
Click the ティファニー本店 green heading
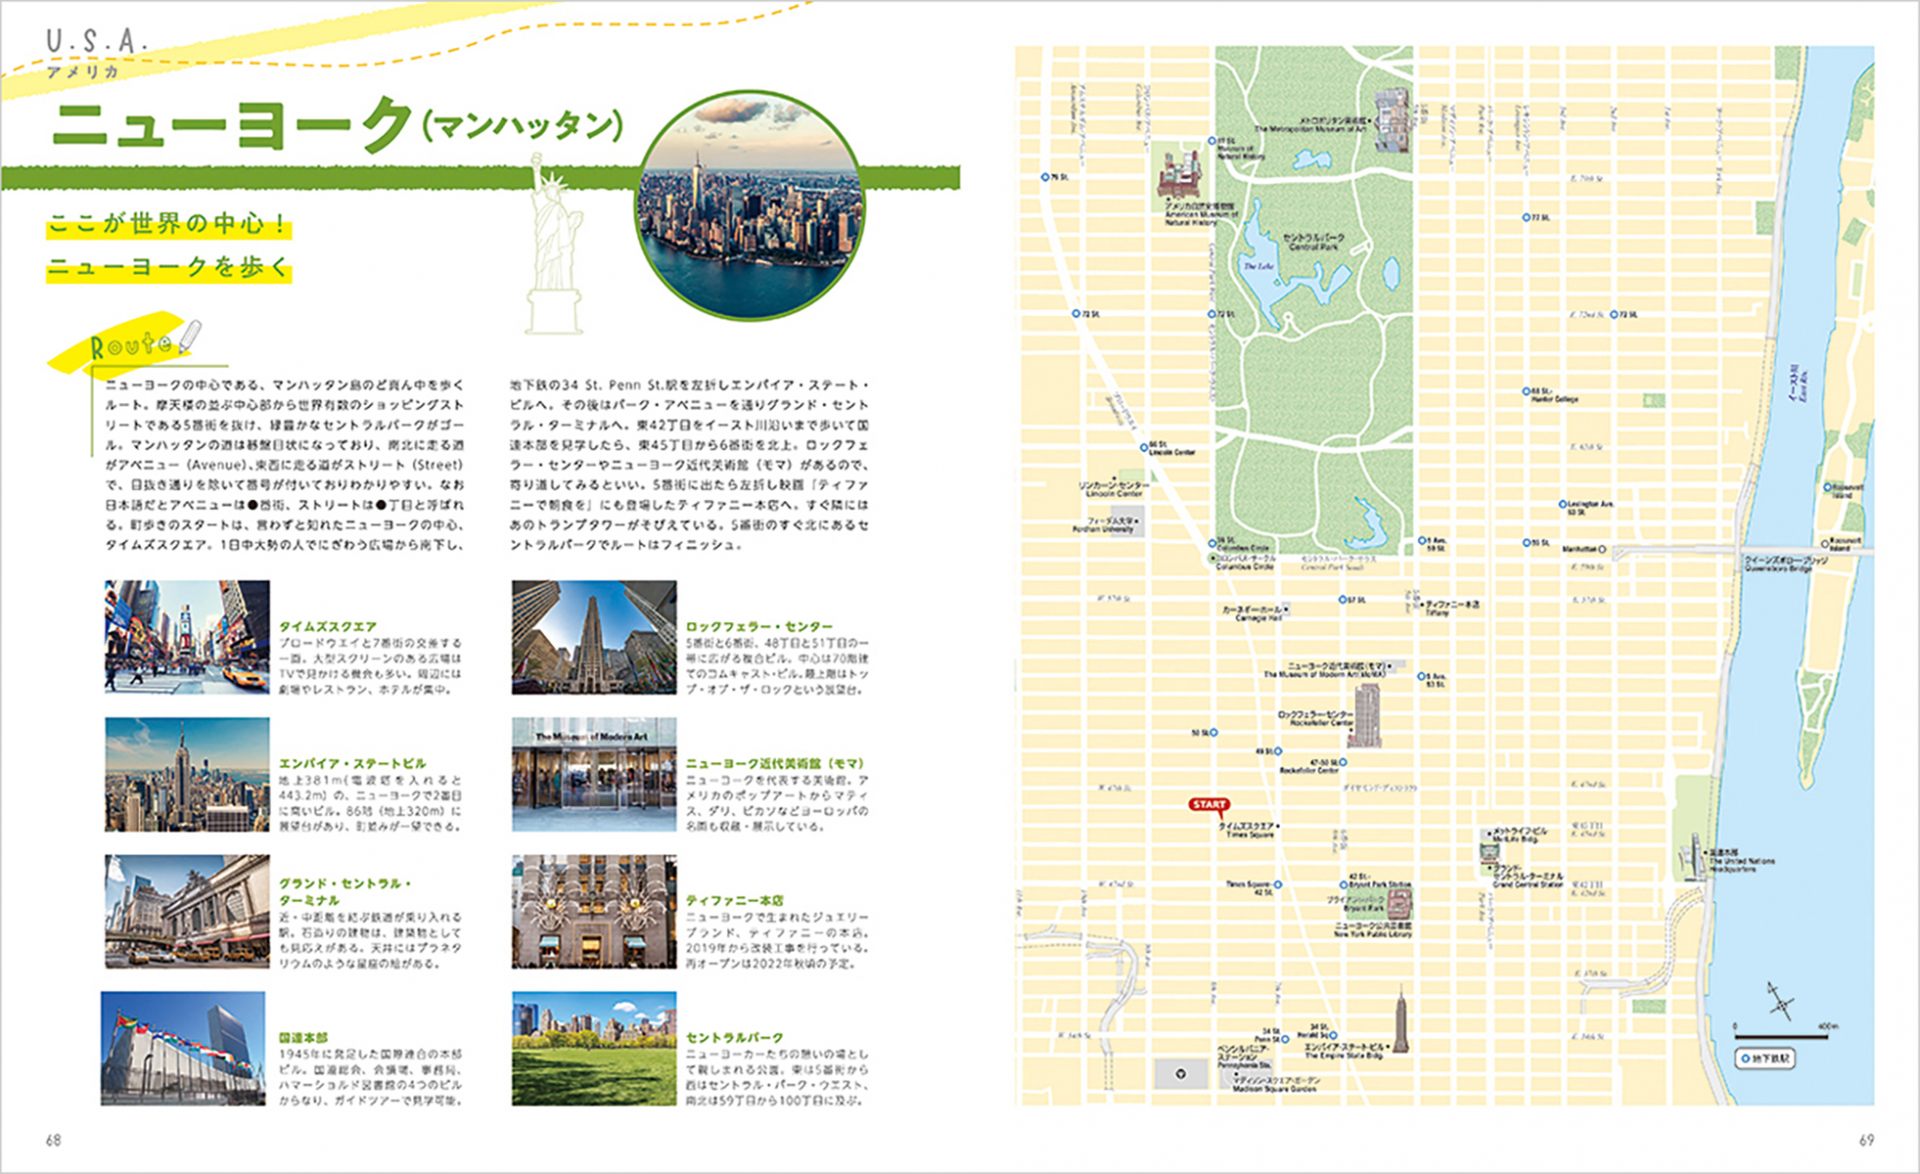click(x=735, y=900)
